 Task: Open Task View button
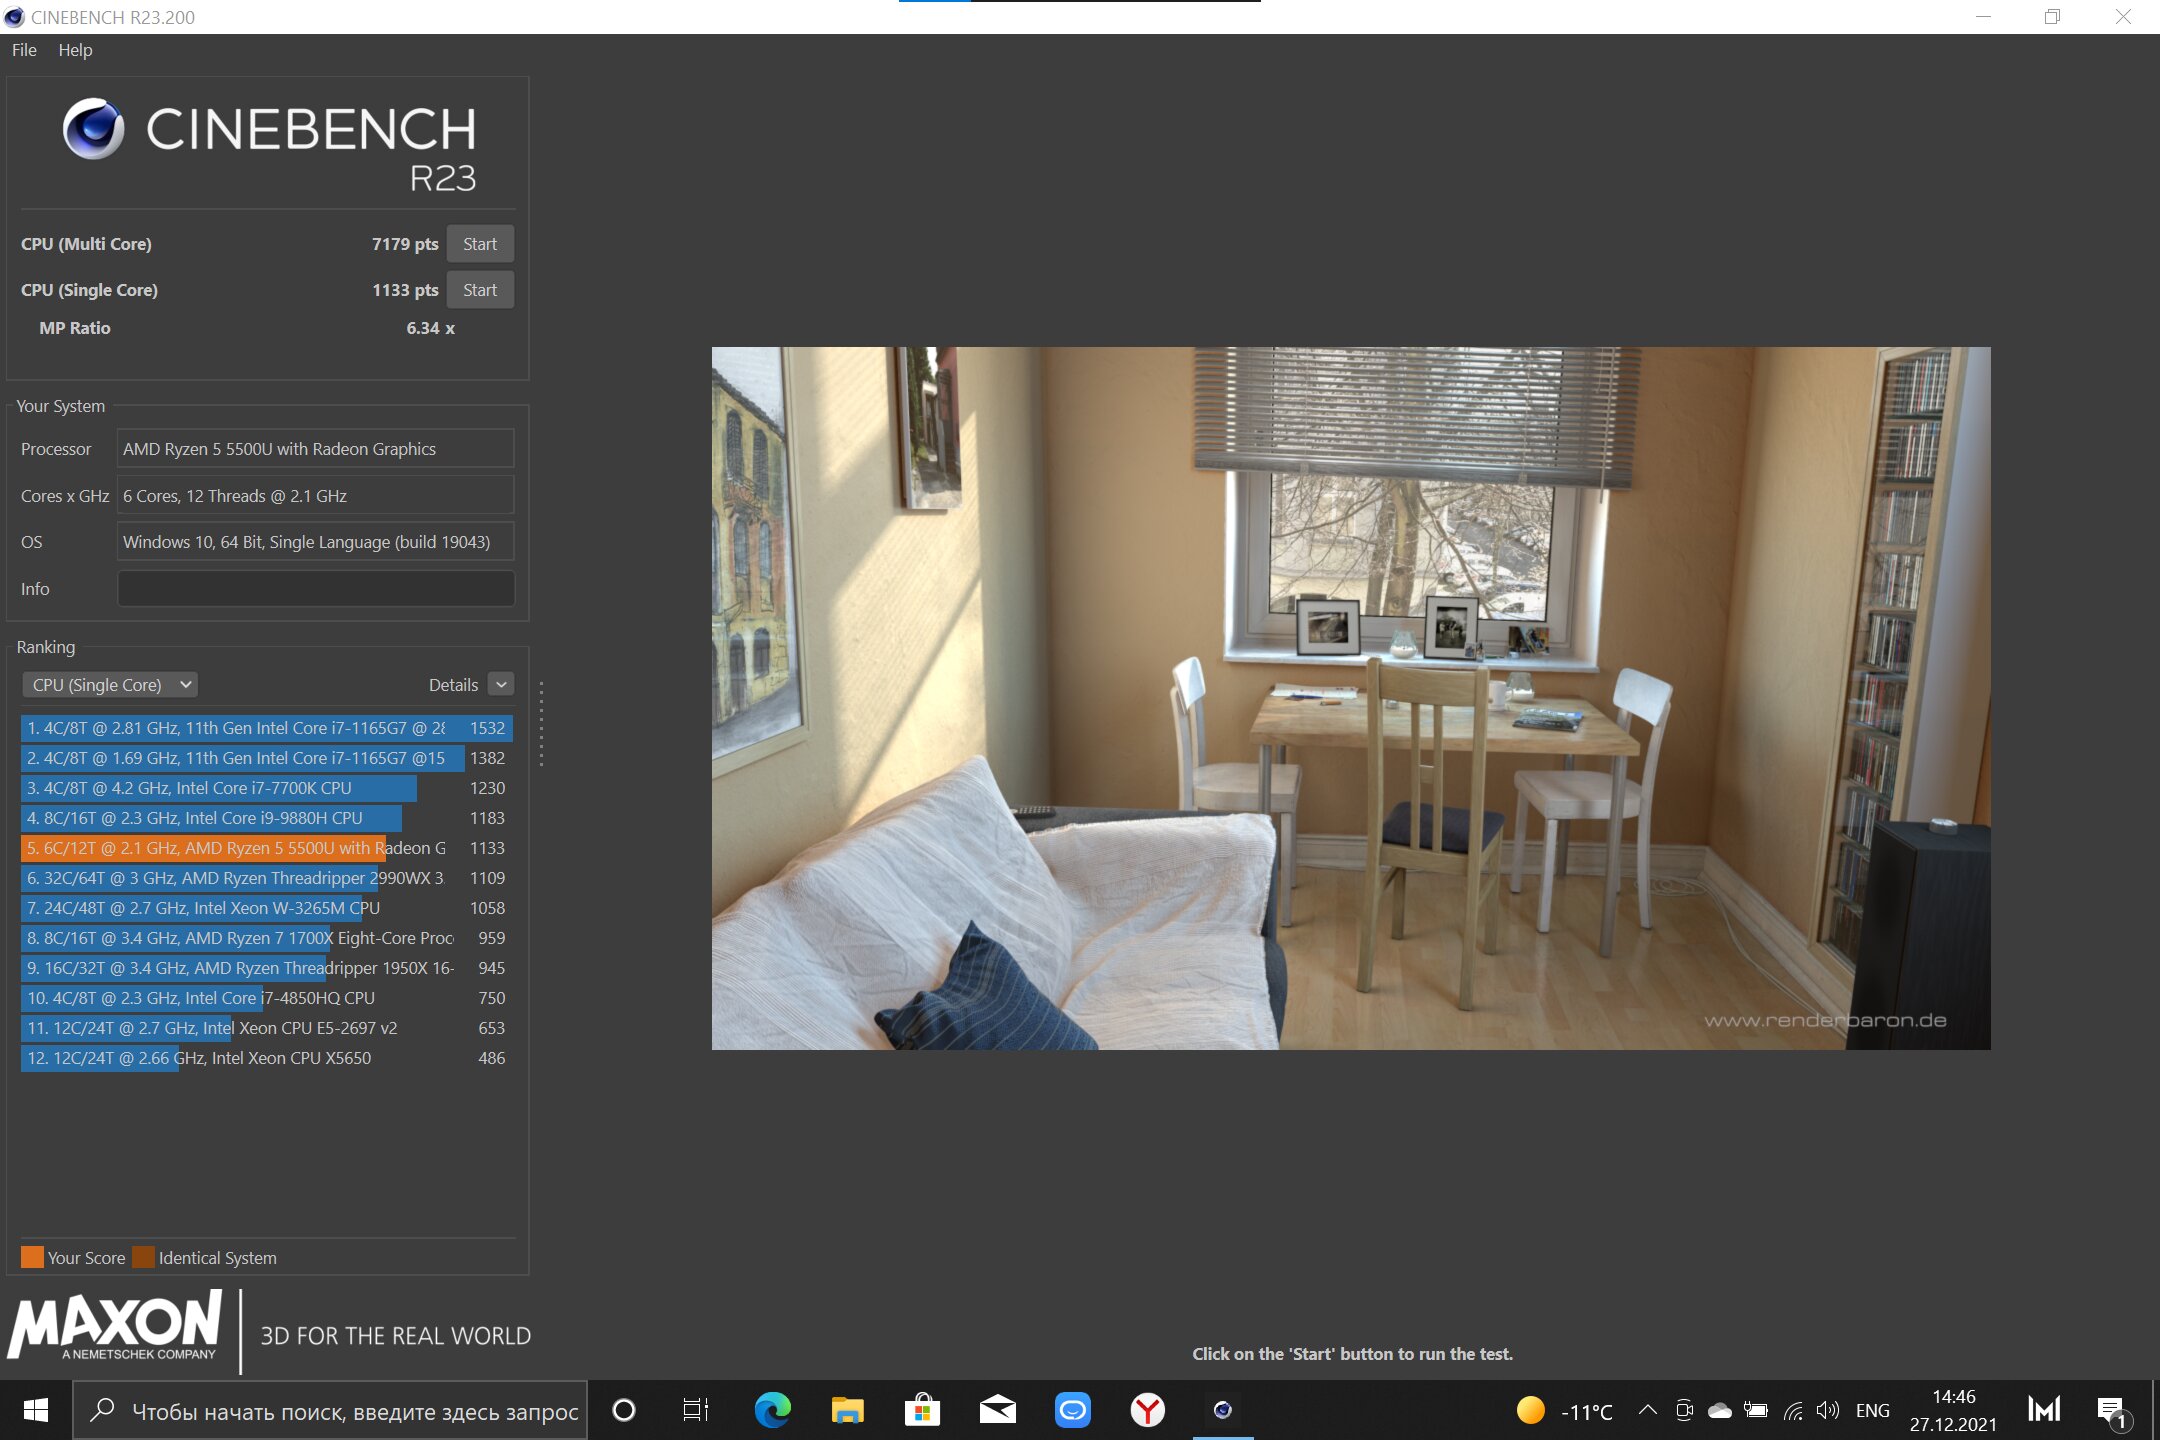point(695,1410)
